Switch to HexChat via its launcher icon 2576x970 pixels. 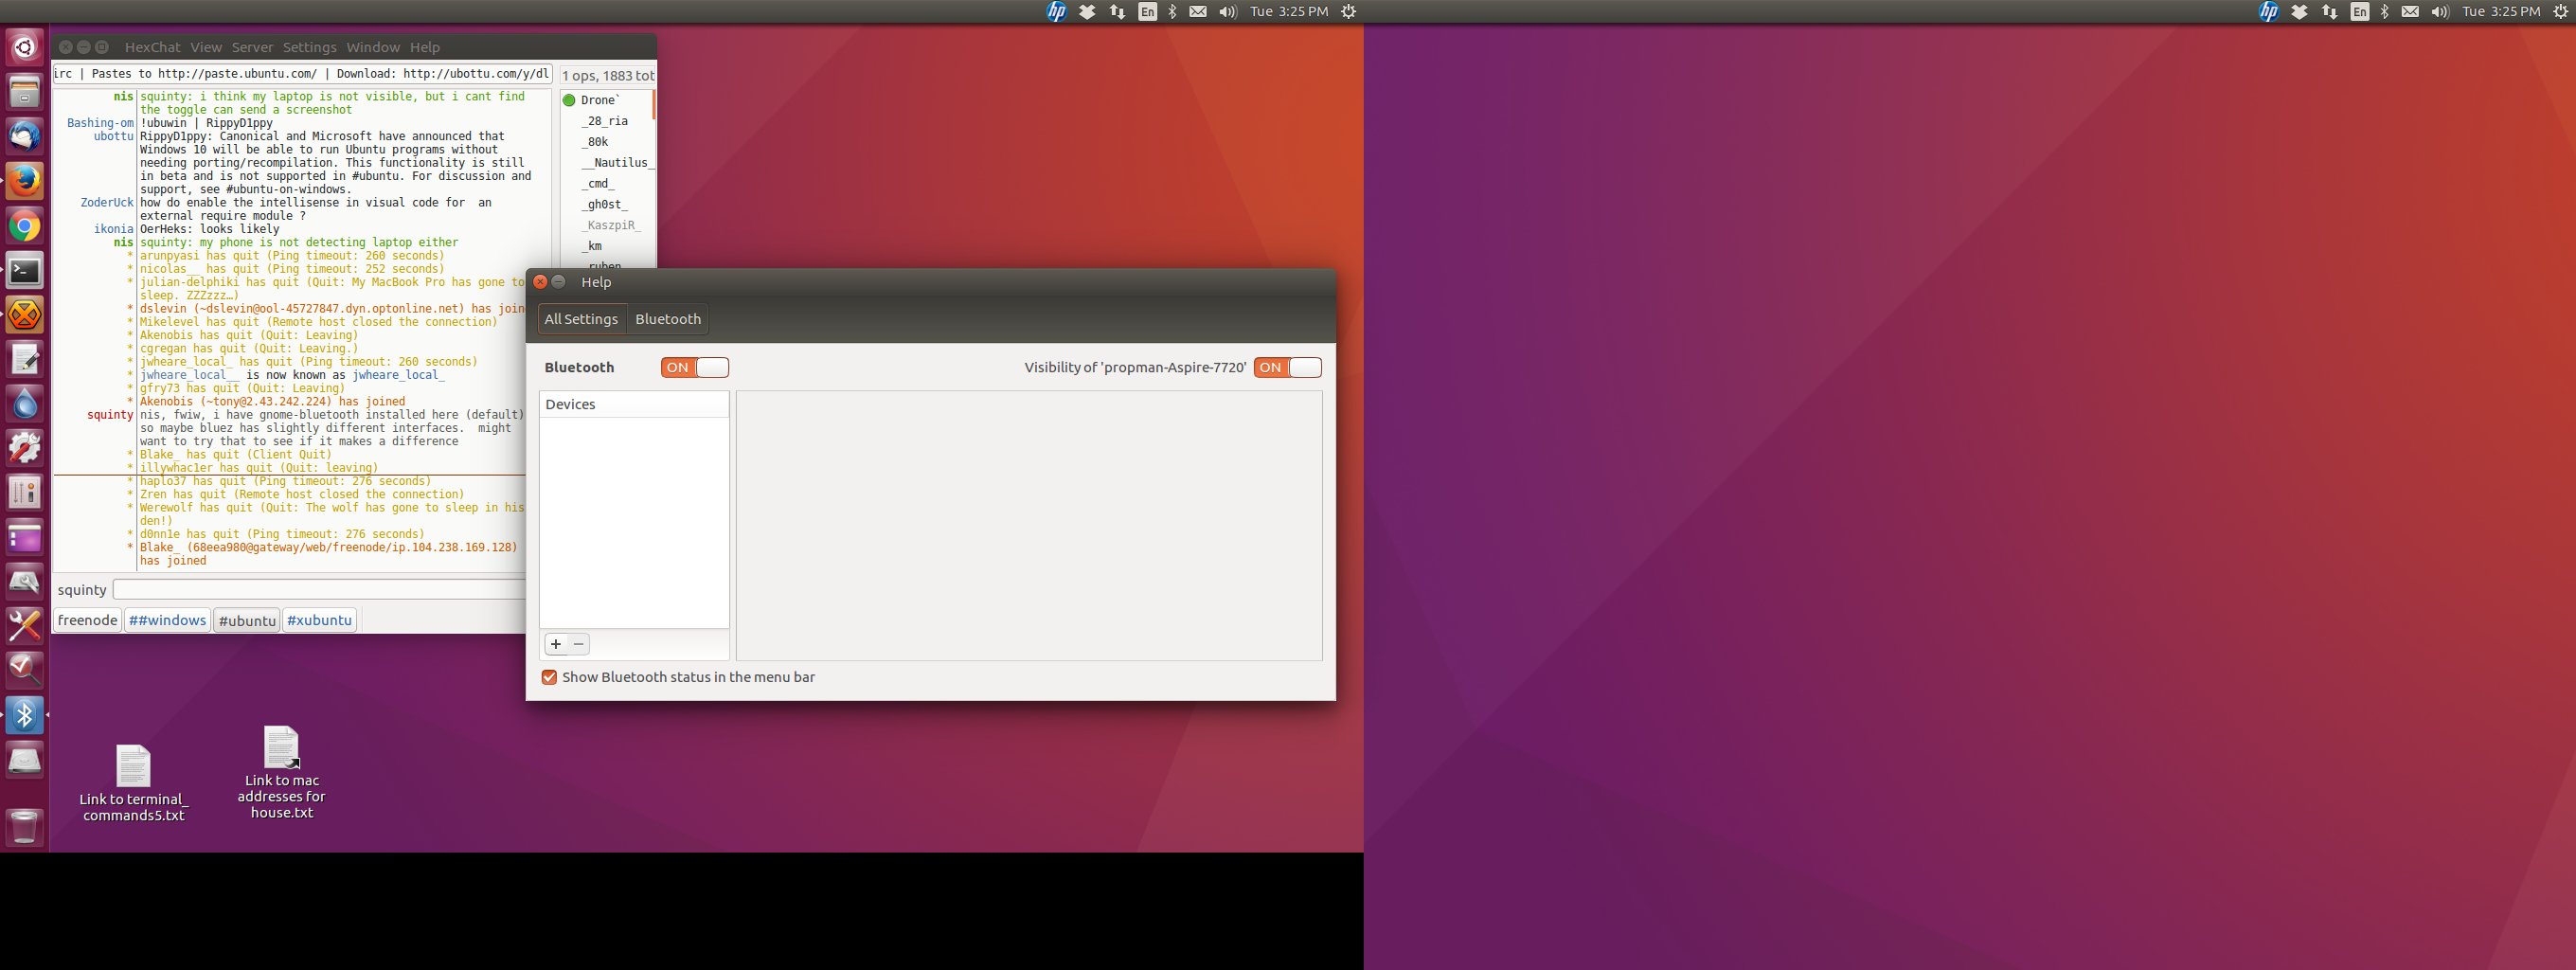coord(24,315)
